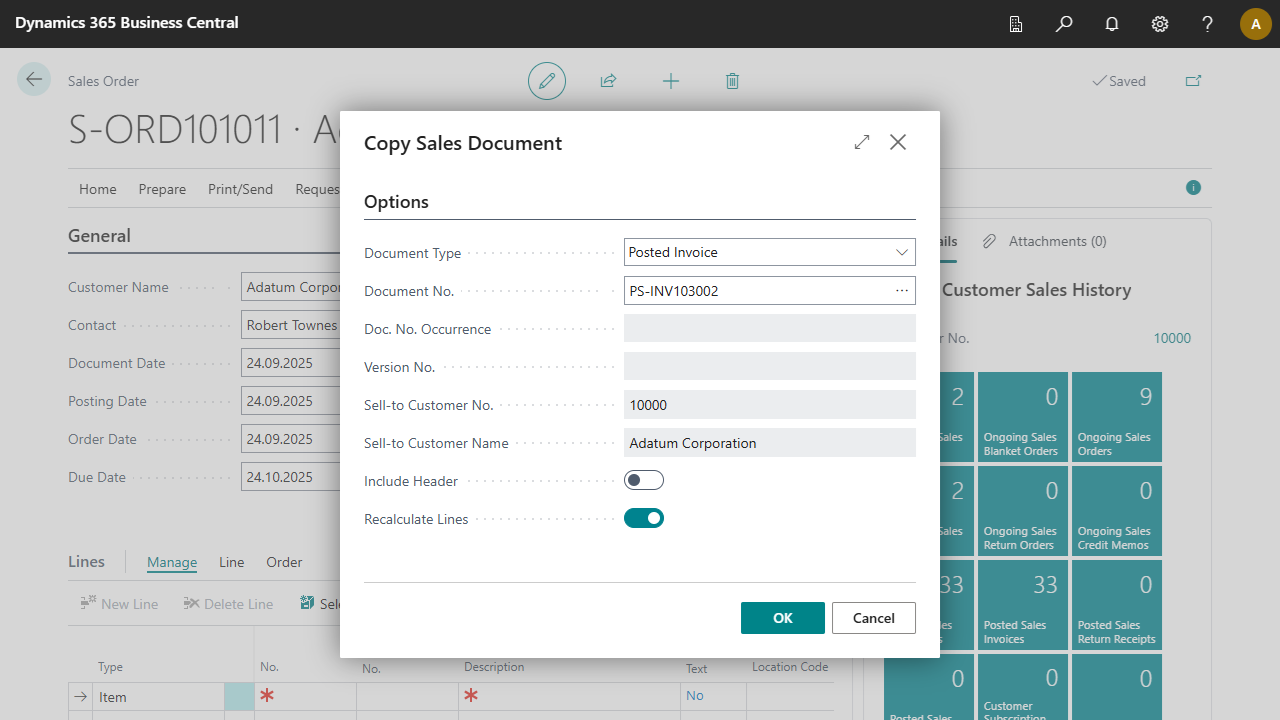
Task: Open the notifications bell
Action: pos(1112,24)
